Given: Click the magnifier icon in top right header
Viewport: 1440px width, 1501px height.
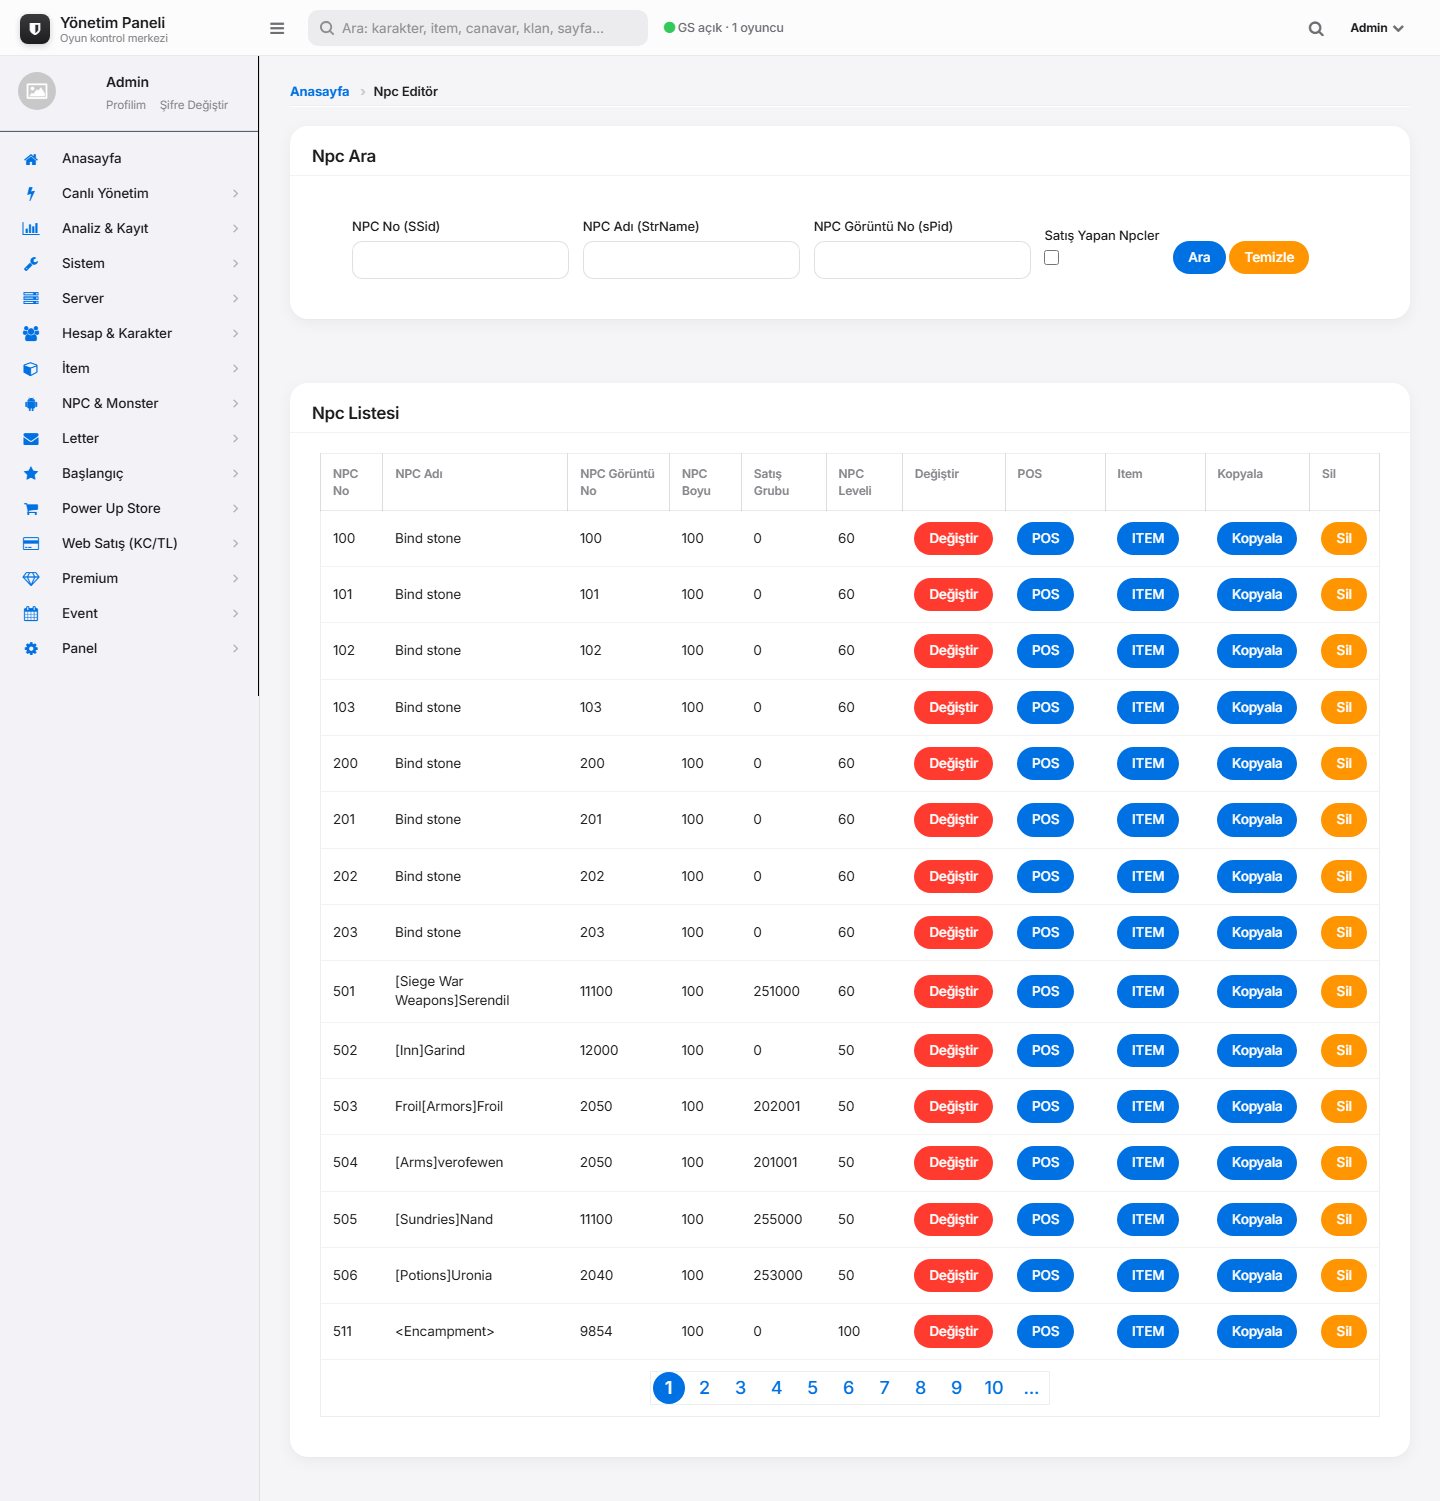Looking at the screenshot, I should click(x=1316, y=29).
